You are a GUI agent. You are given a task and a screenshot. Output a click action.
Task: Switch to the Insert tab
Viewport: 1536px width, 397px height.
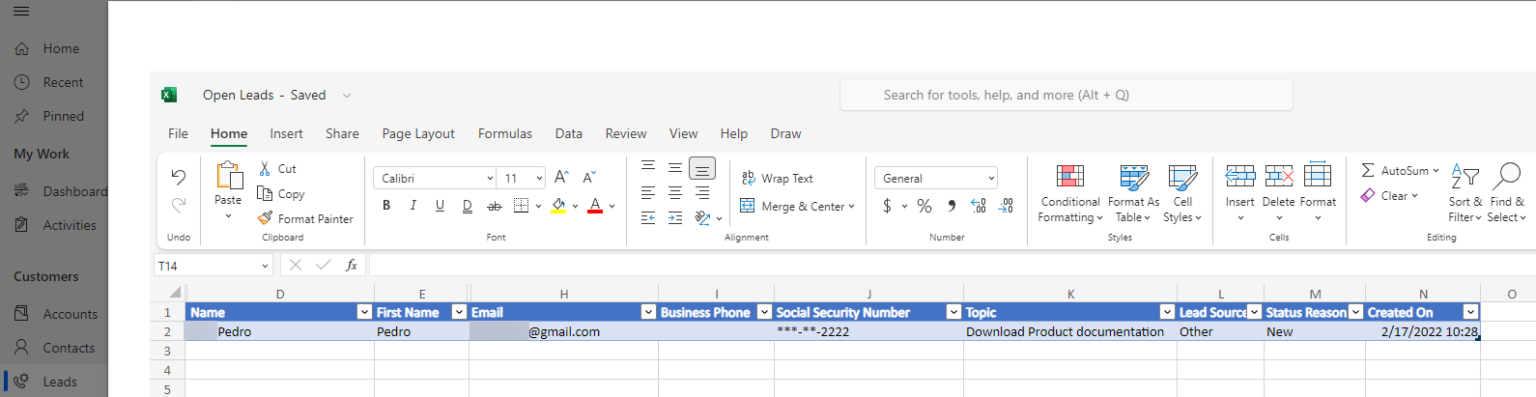coord(286,134)
